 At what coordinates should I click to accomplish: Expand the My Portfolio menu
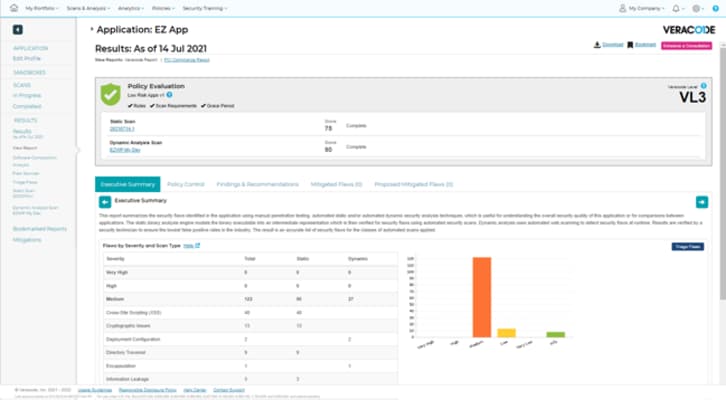[41, 7]
